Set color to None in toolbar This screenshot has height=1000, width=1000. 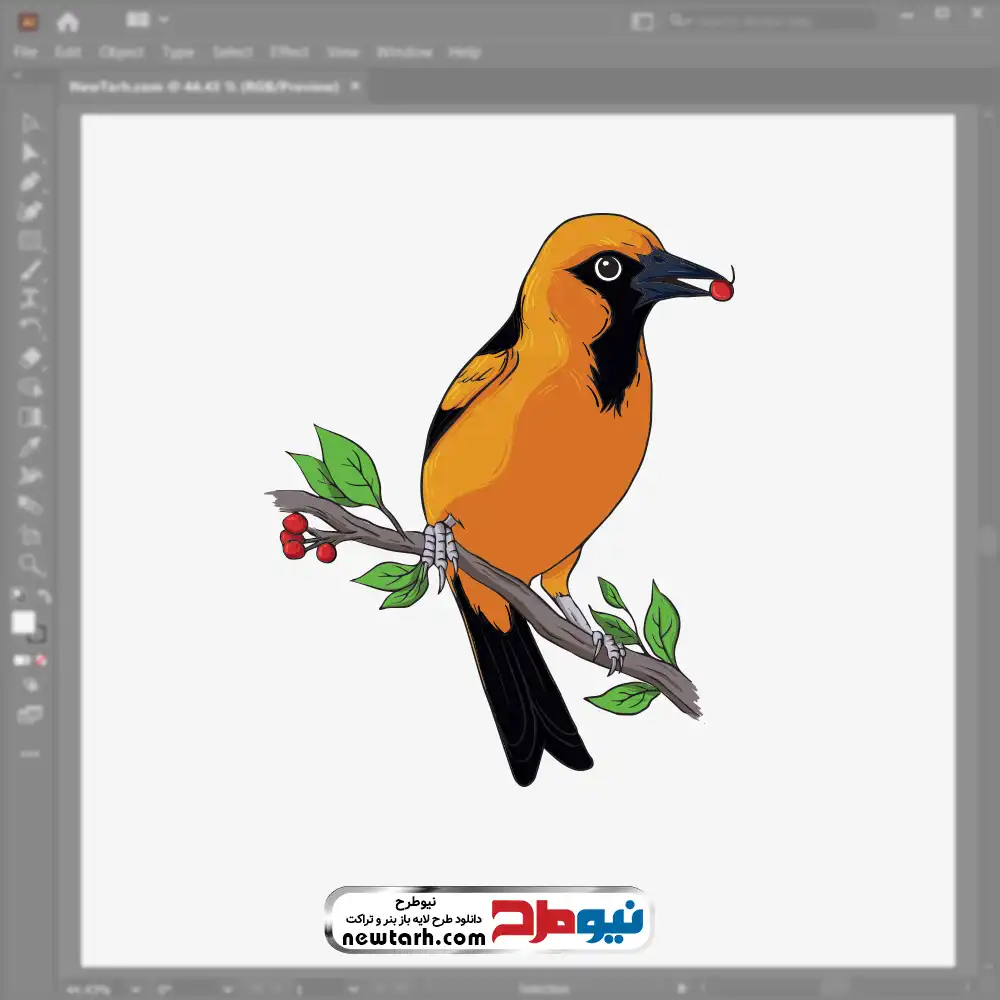click(42, 660)
